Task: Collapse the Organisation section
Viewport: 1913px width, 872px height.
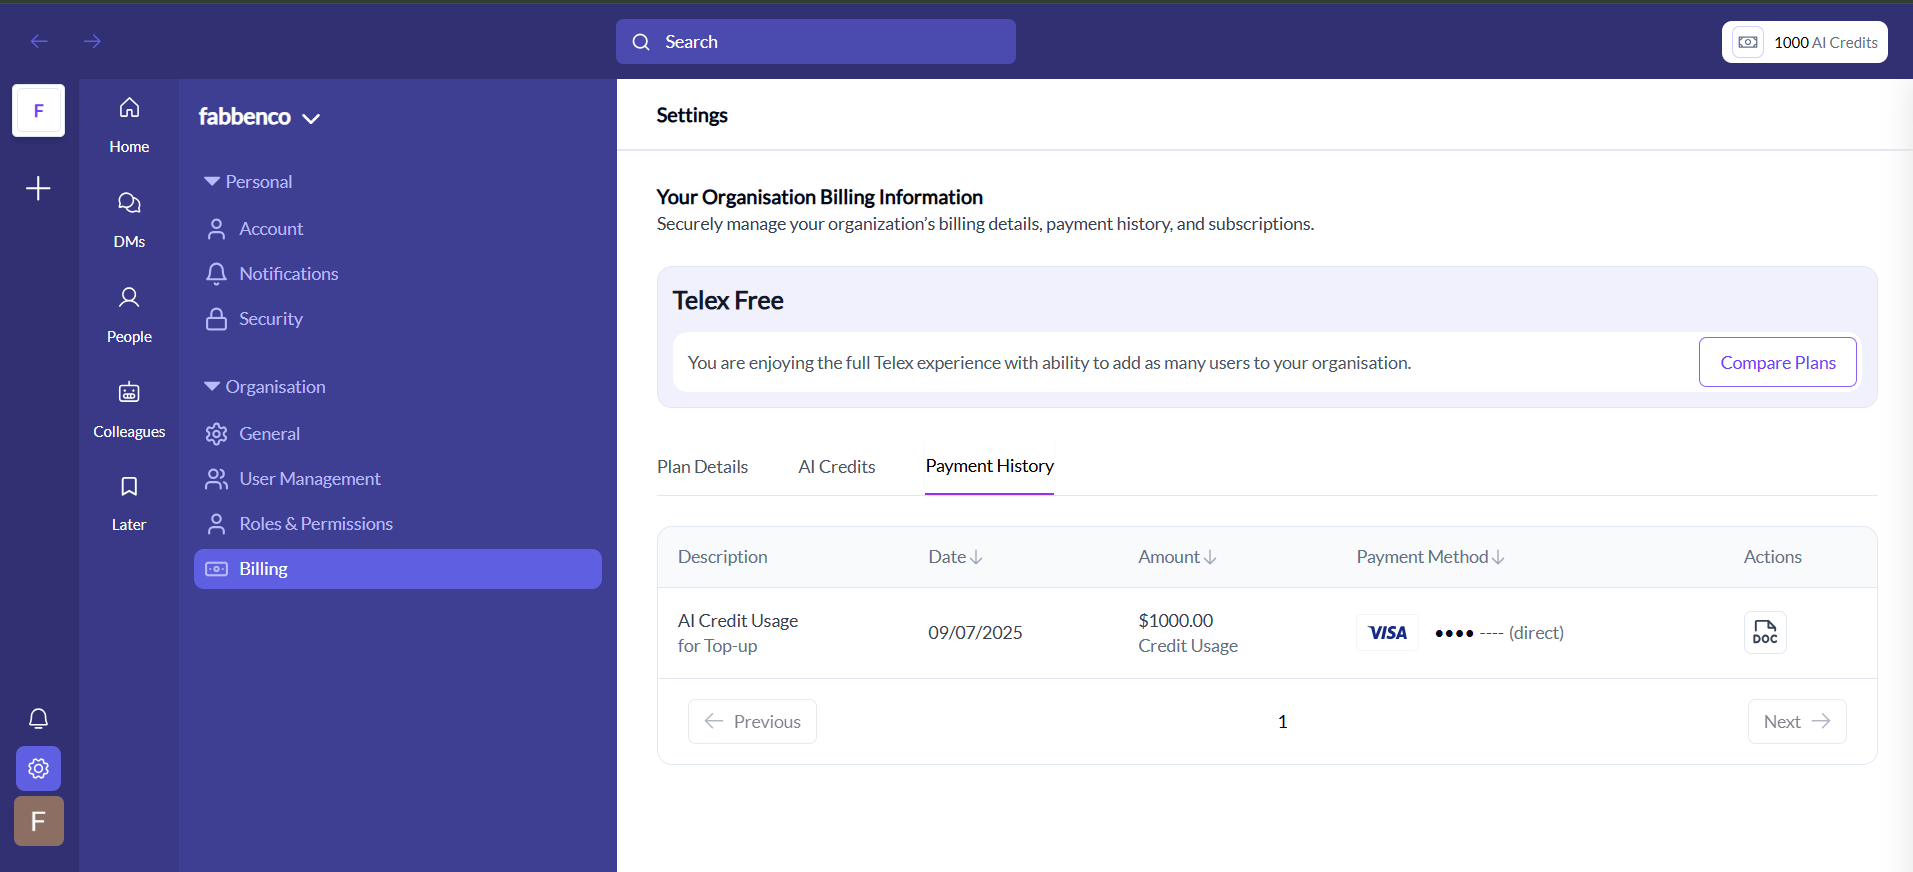Action: (x=265, y=387)
